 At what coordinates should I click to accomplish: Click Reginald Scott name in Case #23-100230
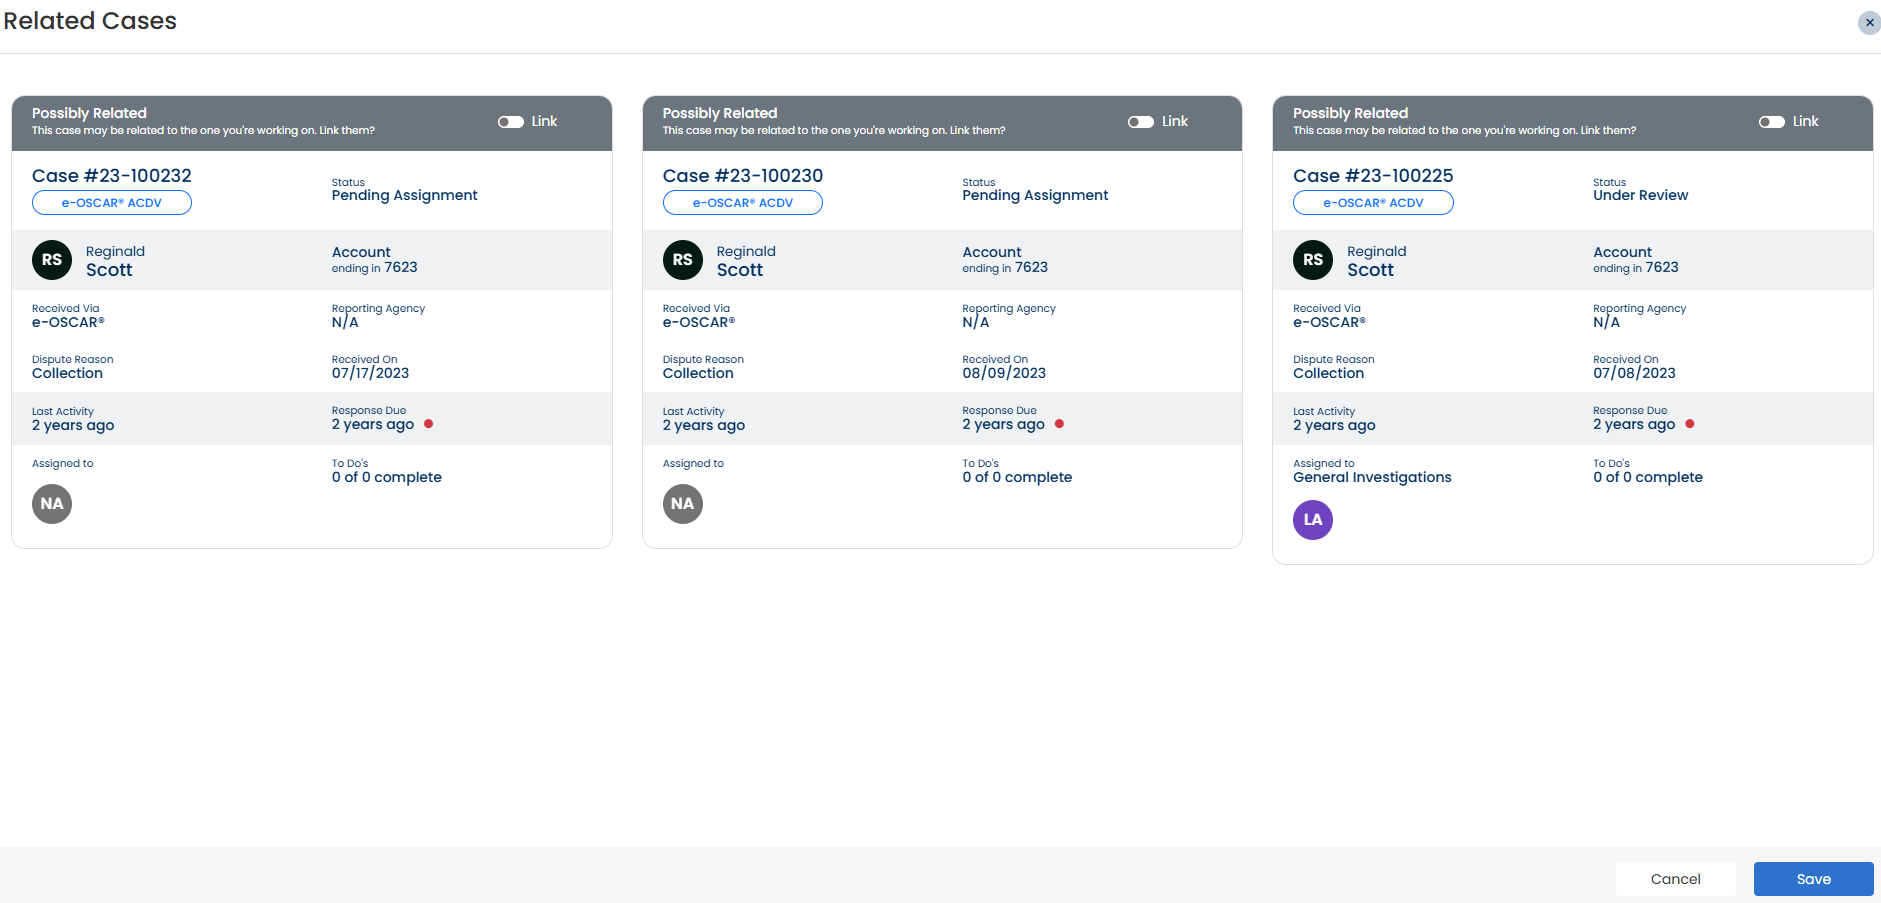click(746, 261)
